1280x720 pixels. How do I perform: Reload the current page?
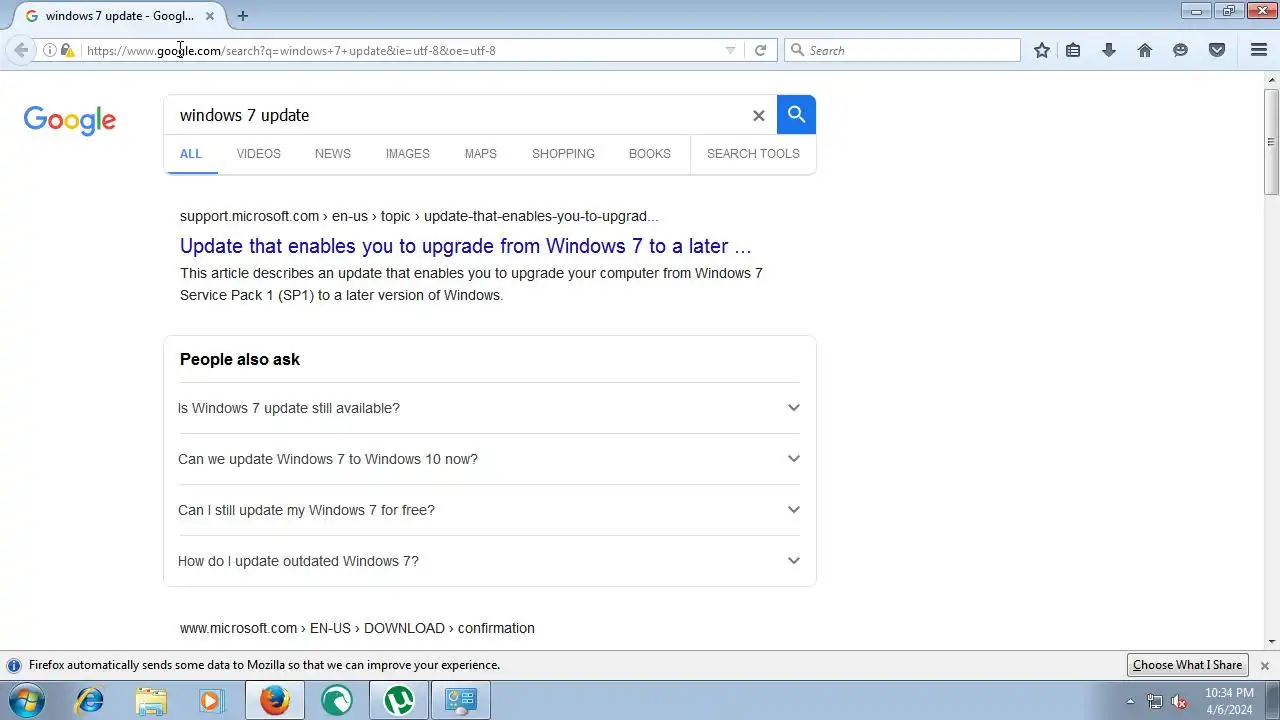[760, 50]
